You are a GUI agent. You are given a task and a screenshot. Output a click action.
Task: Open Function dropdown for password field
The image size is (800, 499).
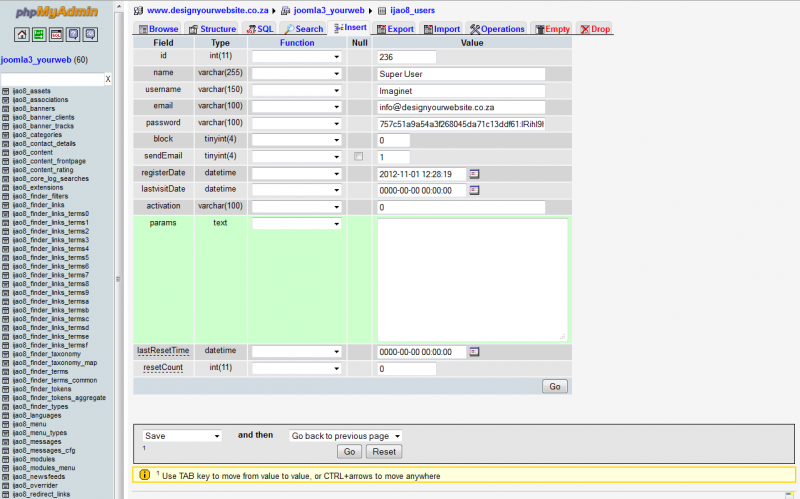click(x=296, y=123)
